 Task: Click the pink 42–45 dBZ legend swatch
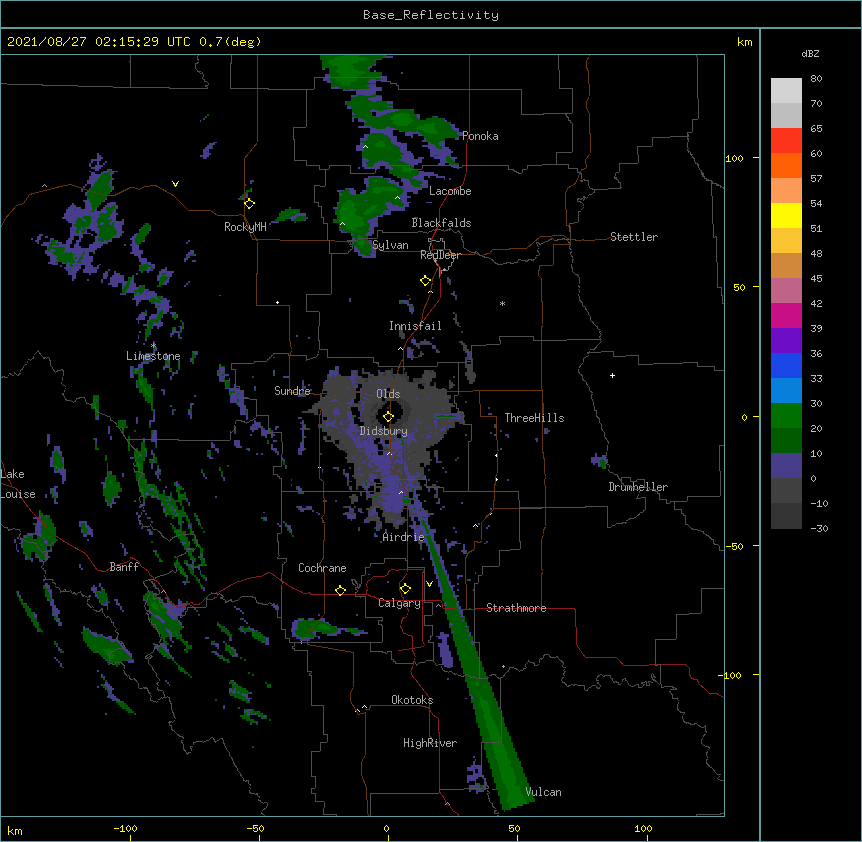pos(786,291)
